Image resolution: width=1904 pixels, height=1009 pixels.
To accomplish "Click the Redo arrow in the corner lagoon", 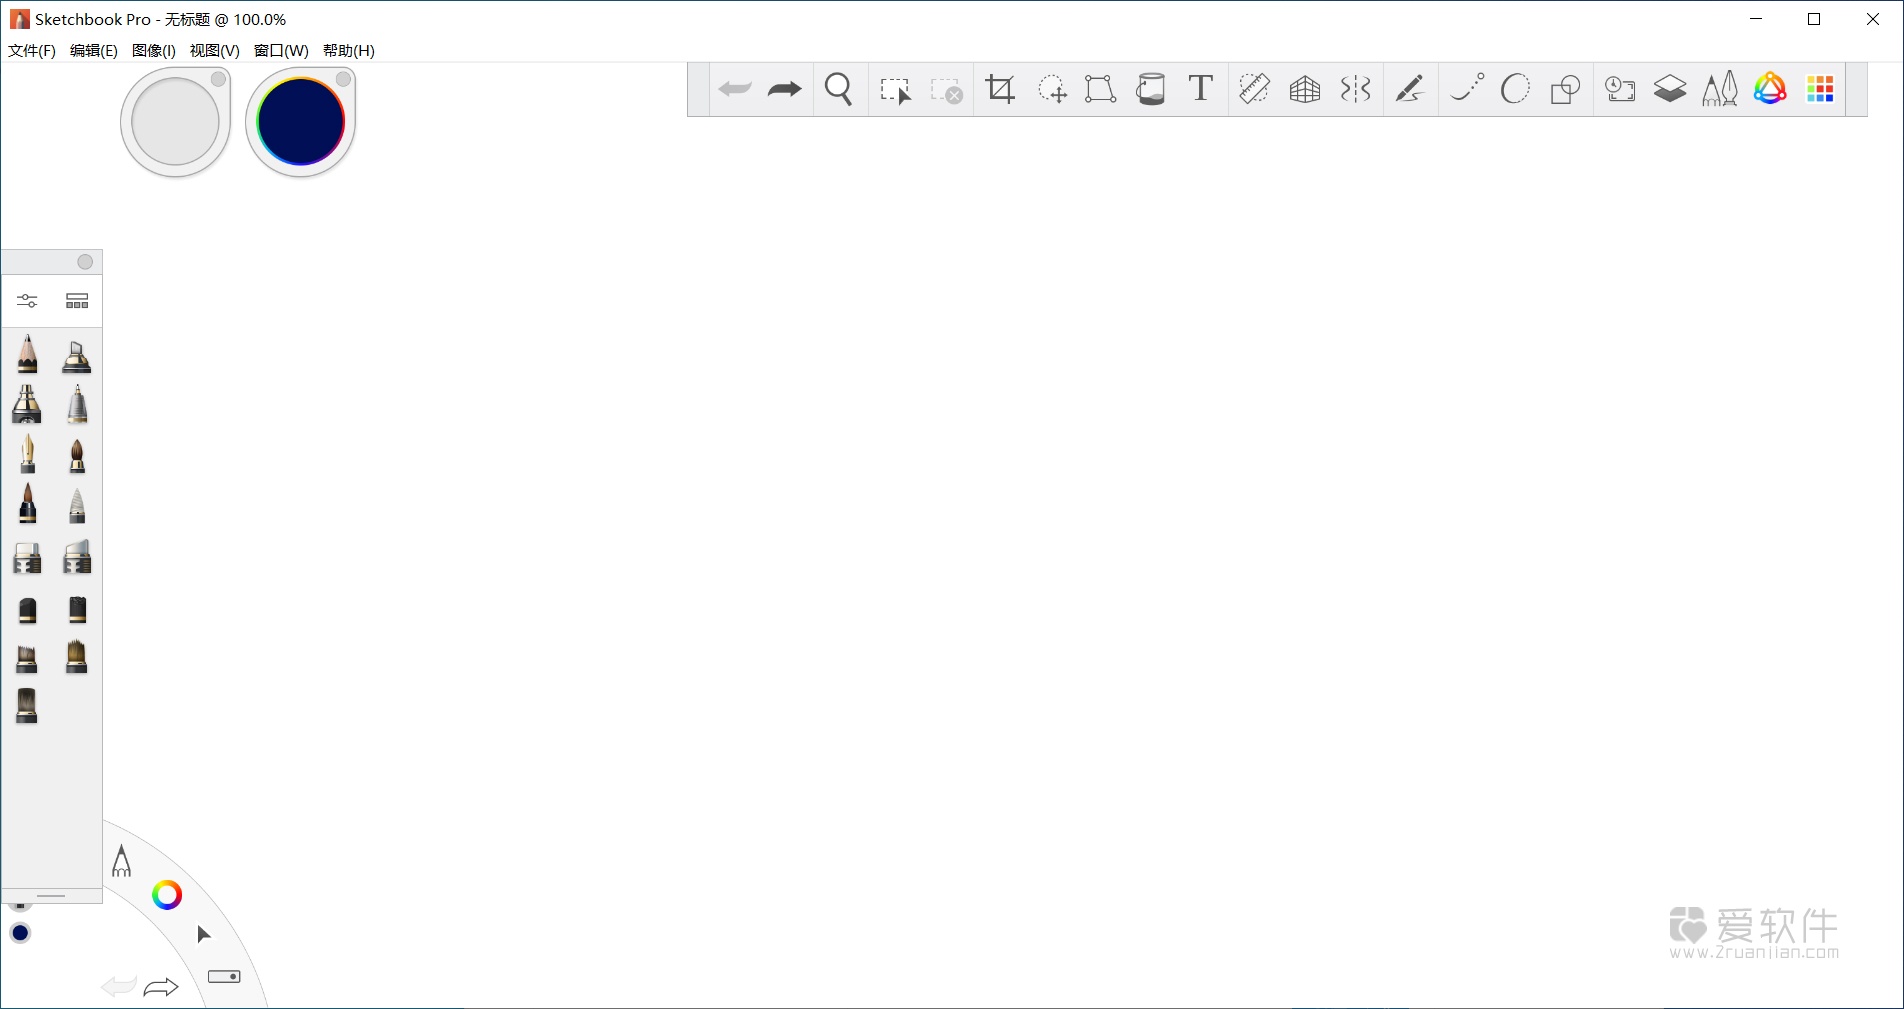I will [160, 986].
